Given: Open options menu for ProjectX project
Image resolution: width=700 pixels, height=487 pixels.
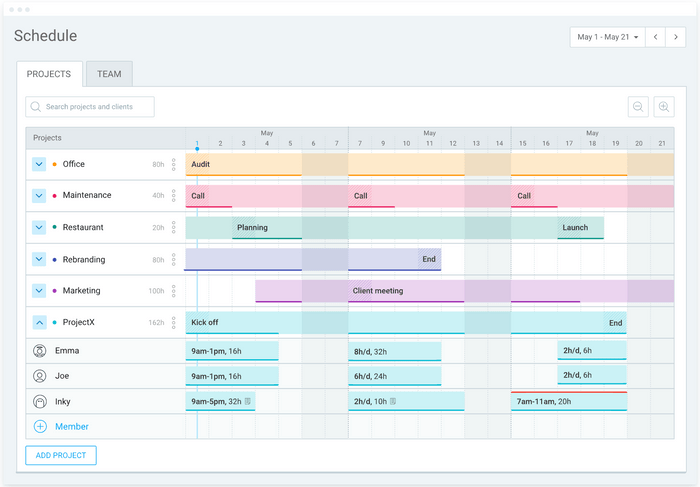Looking at the screenshot, I should tap(174, 322).
